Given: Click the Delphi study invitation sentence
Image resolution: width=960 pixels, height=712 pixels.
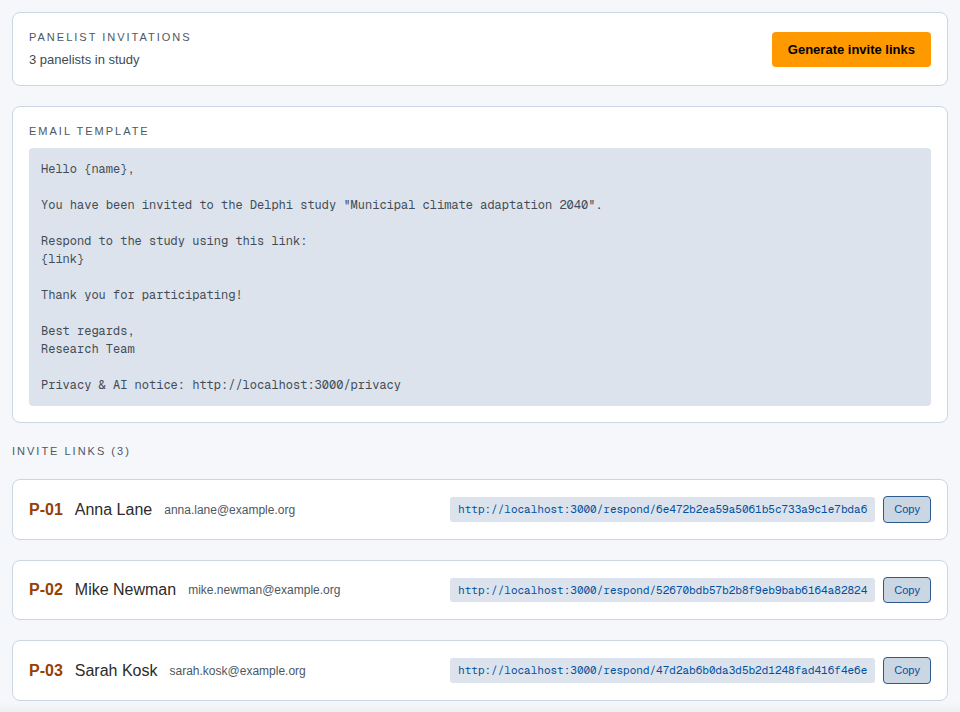Looking at the screenshot, I should pos(321,205).
